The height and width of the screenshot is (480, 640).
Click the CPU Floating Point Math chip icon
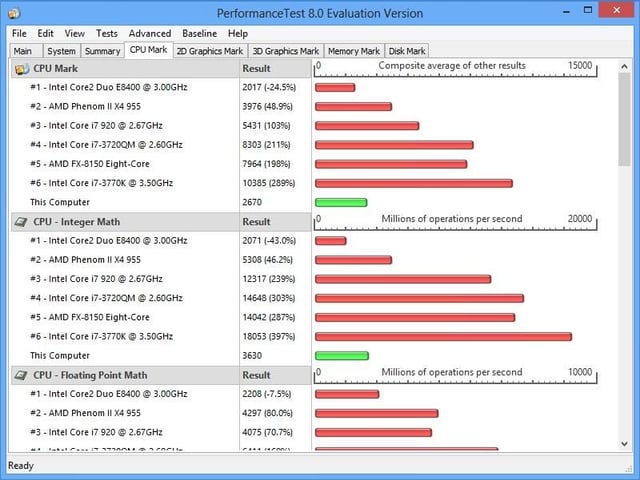pyautogui.click(x=21, y=376)
